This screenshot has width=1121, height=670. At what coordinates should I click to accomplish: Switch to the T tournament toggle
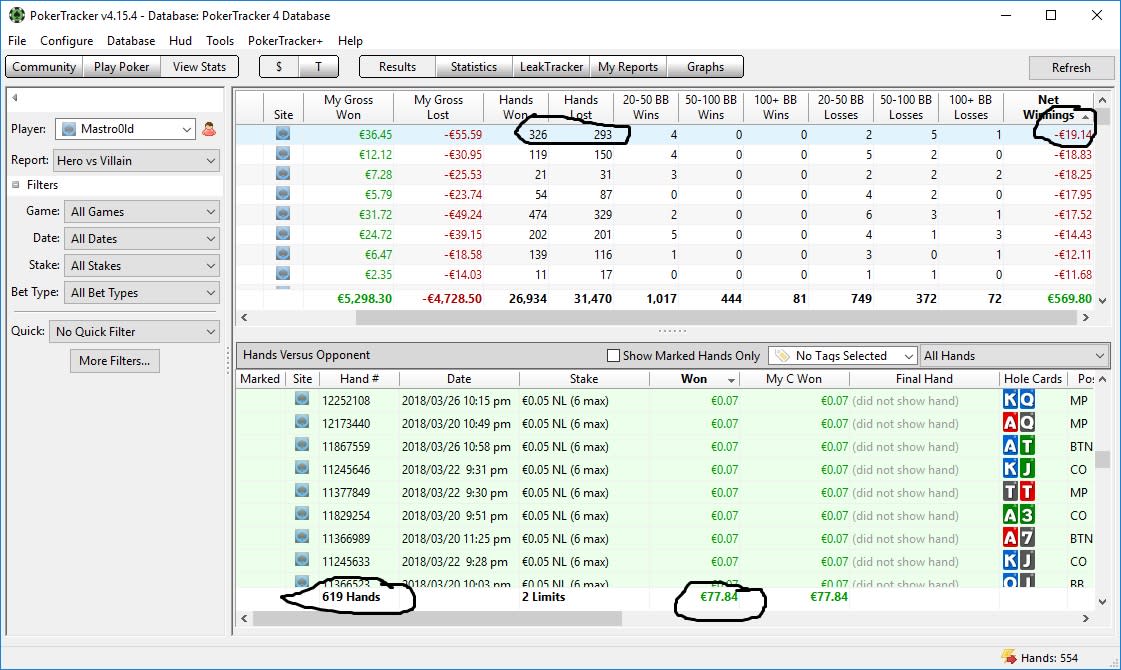(318, 66)
